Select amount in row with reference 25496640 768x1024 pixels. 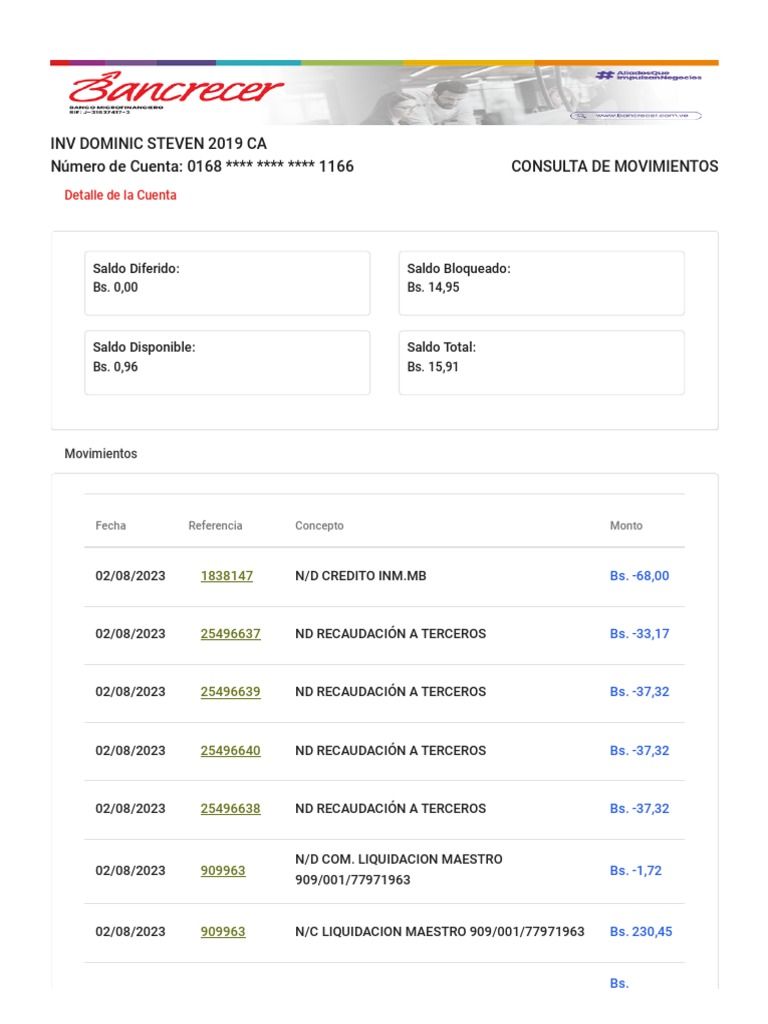tap(639, 750)
